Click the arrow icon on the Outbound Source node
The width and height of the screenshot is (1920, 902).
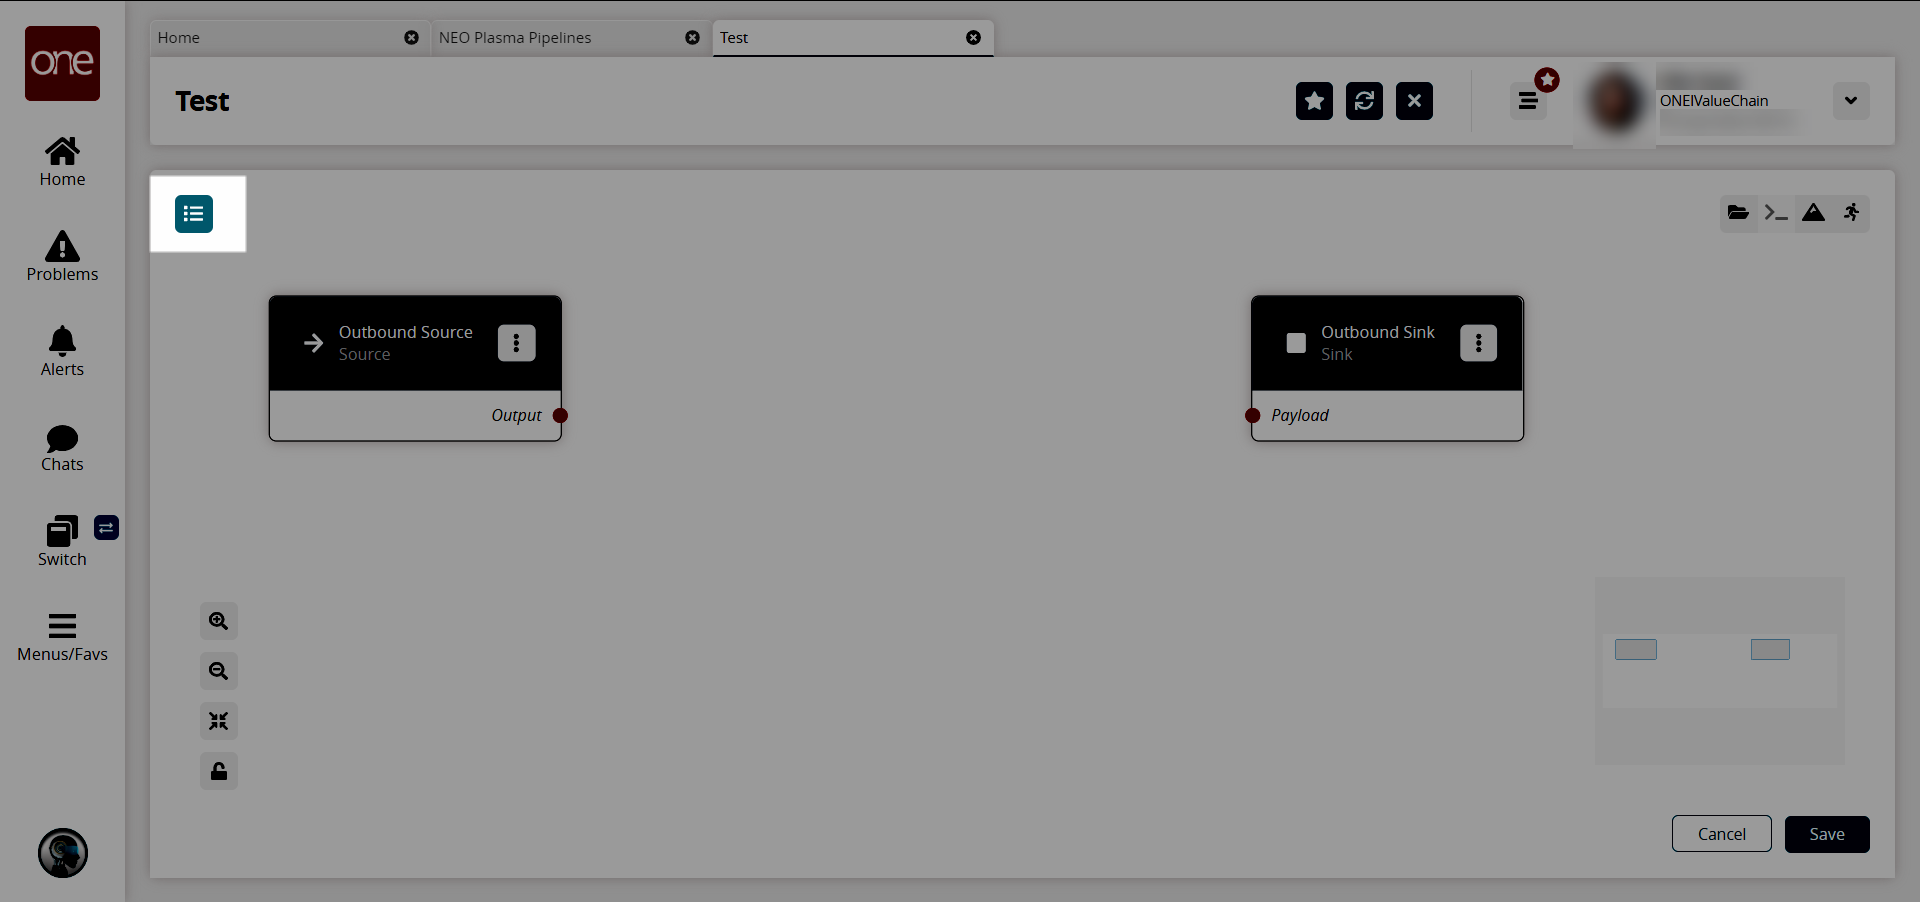pos(314,343)
